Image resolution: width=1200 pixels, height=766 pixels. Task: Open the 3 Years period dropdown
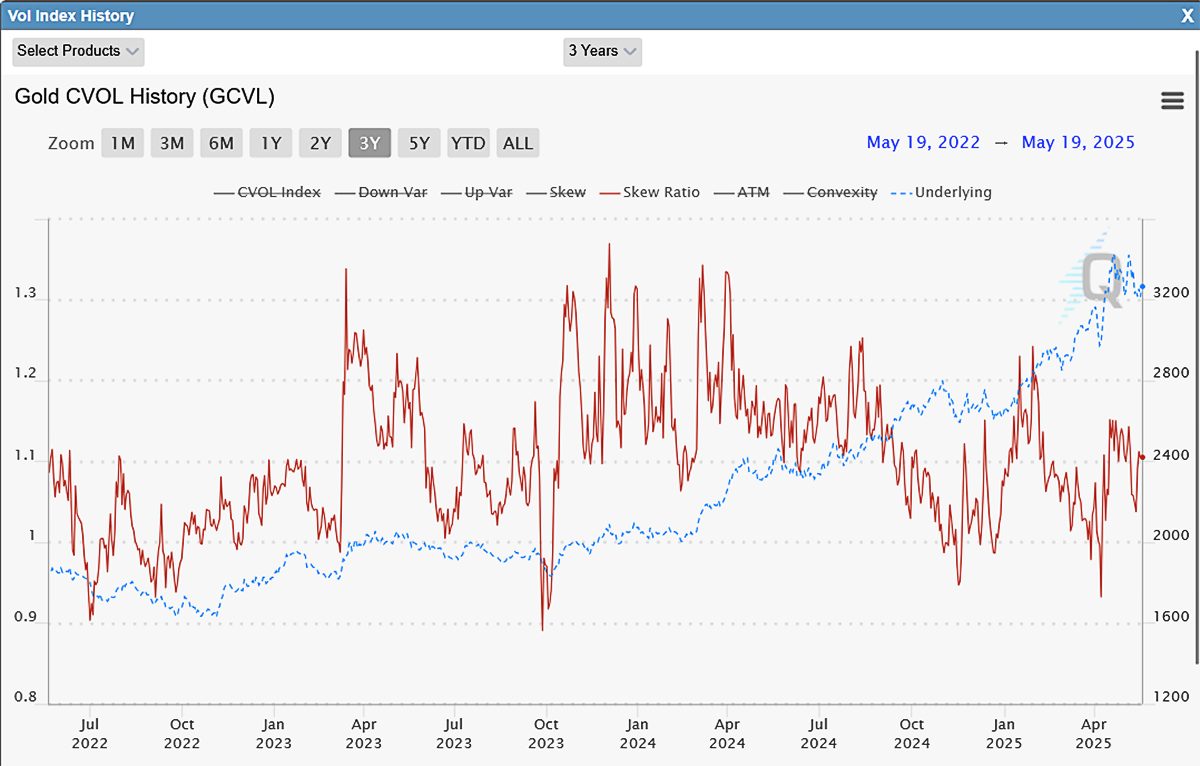[x=602, y=51]
